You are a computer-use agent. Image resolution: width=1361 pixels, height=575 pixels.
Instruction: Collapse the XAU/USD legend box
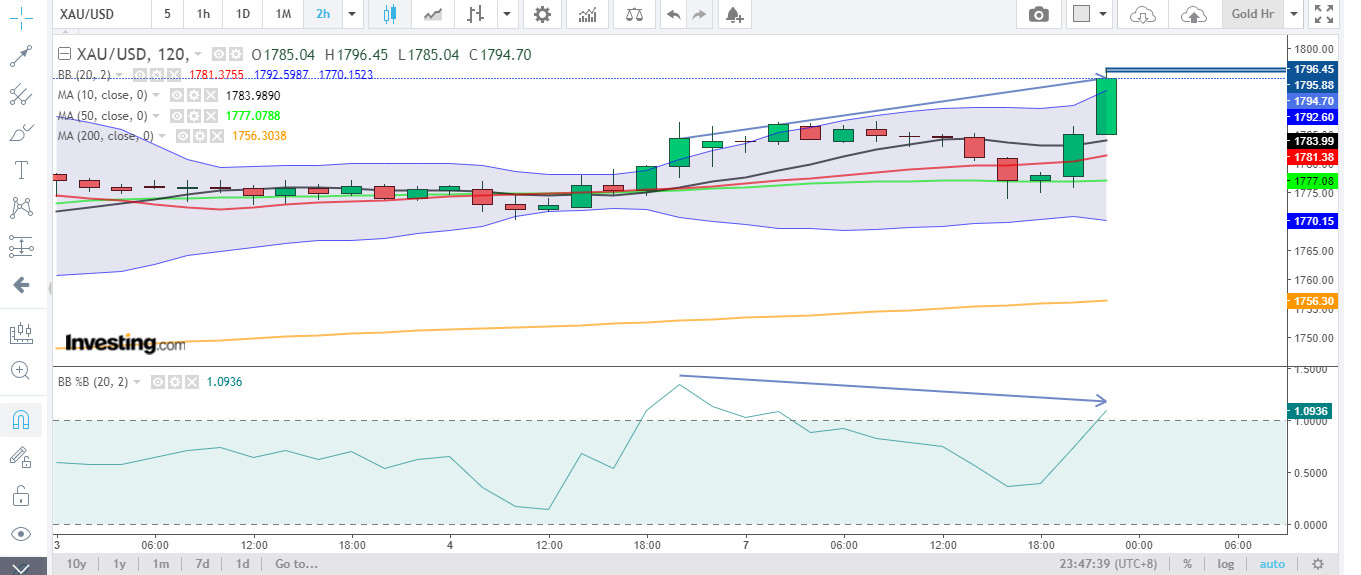[x=65, y=55]
